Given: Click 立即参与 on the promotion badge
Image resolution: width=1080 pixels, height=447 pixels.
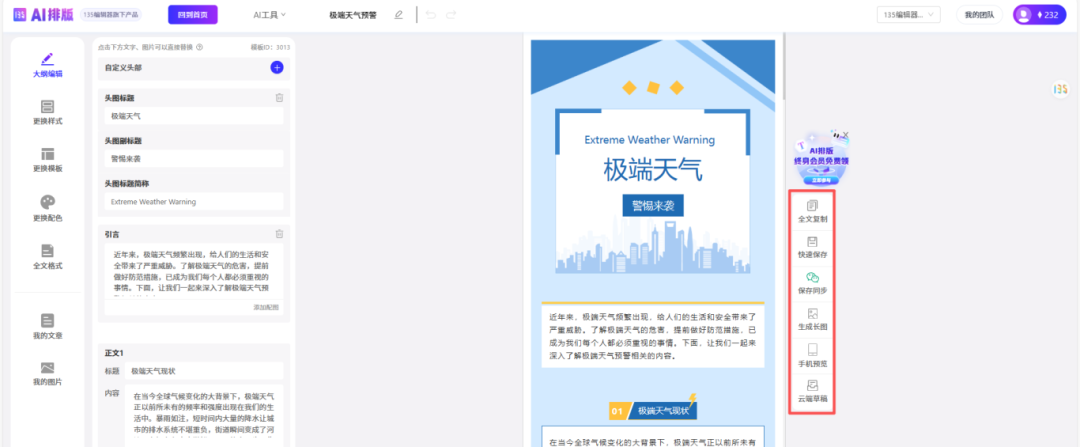Looking at the screenshot, I should tap(820, 178).
